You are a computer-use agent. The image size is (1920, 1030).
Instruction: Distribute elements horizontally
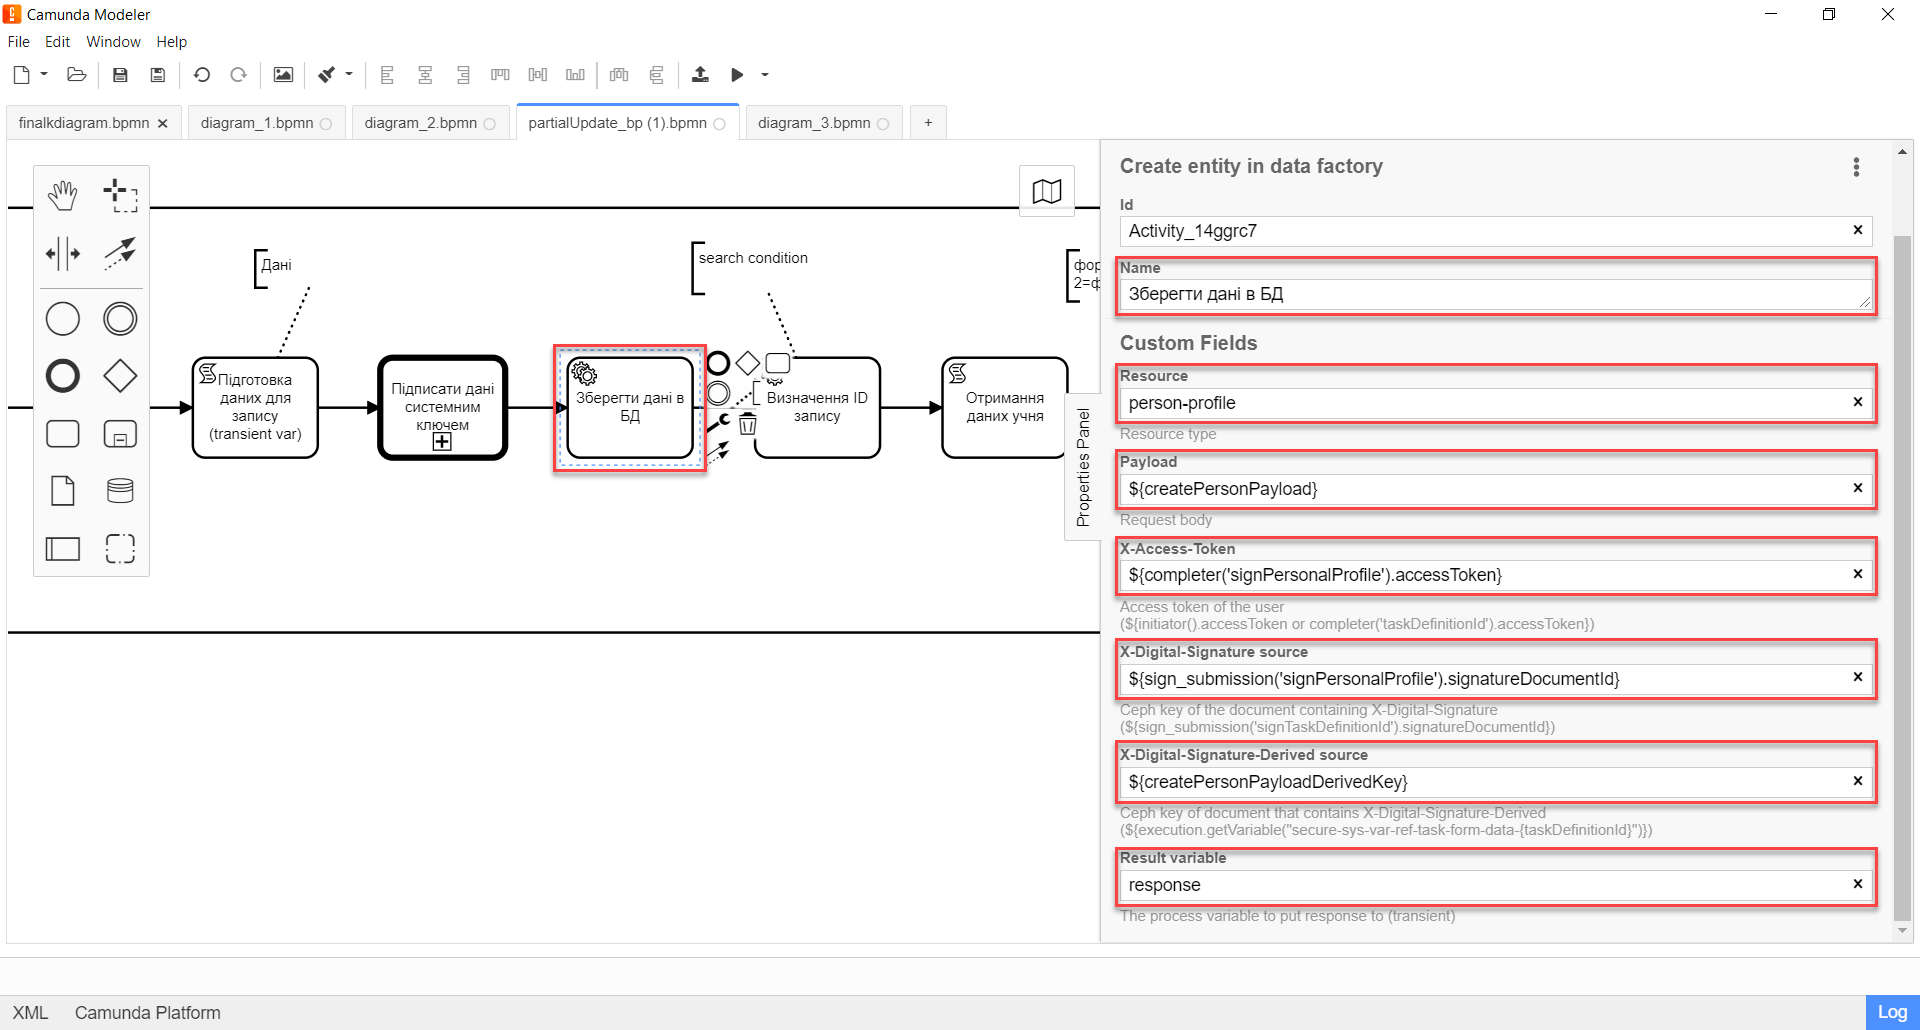tap(620, 75)
